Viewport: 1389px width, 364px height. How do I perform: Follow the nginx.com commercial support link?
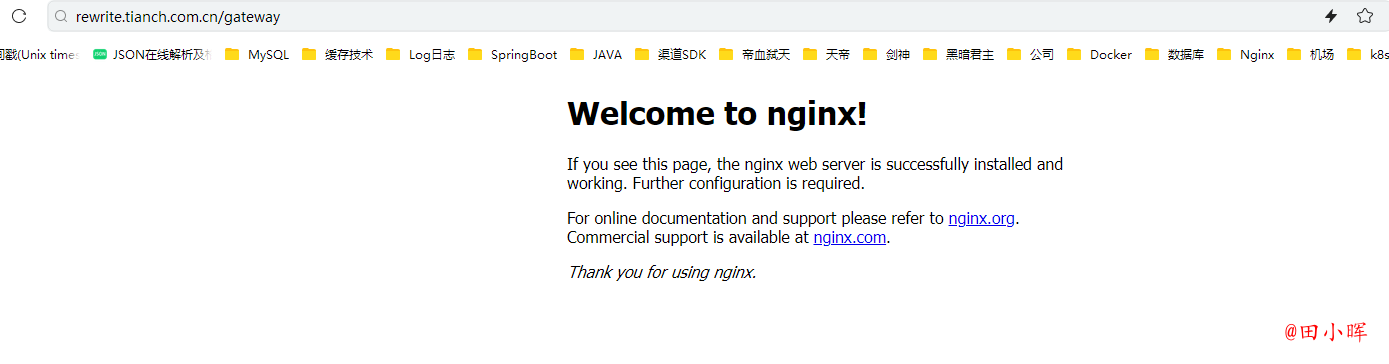point(849,237)
